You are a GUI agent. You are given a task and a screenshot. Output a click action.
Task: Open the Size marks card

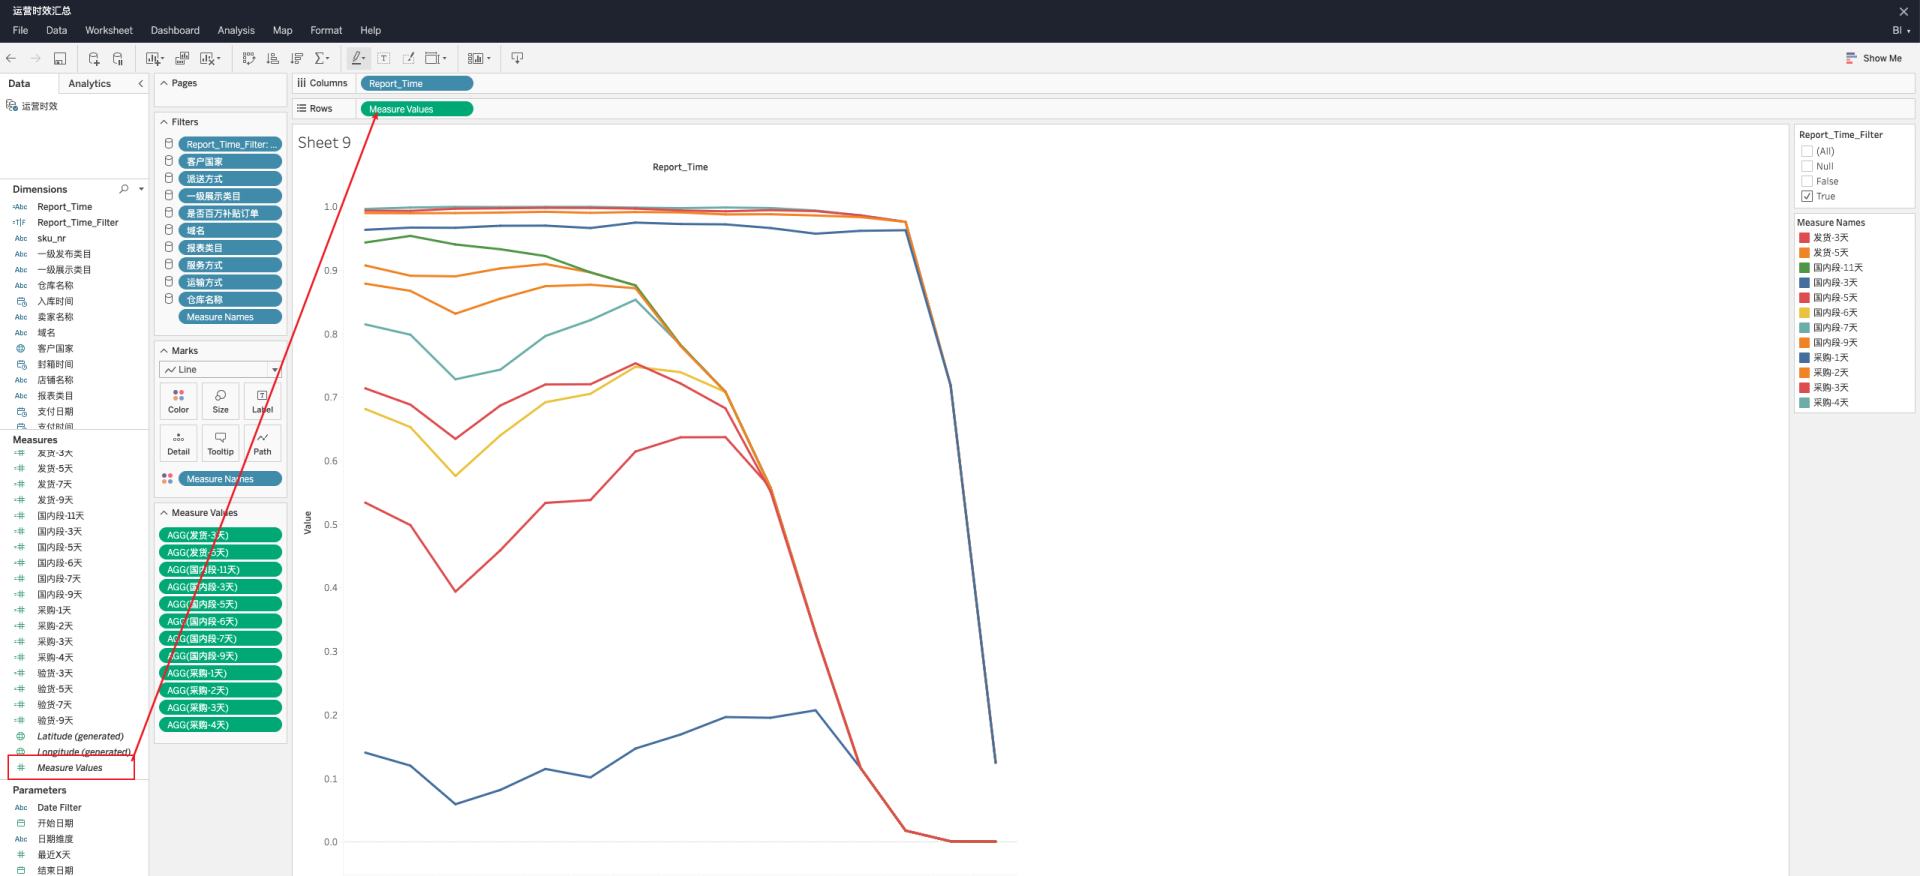[220, 400]
